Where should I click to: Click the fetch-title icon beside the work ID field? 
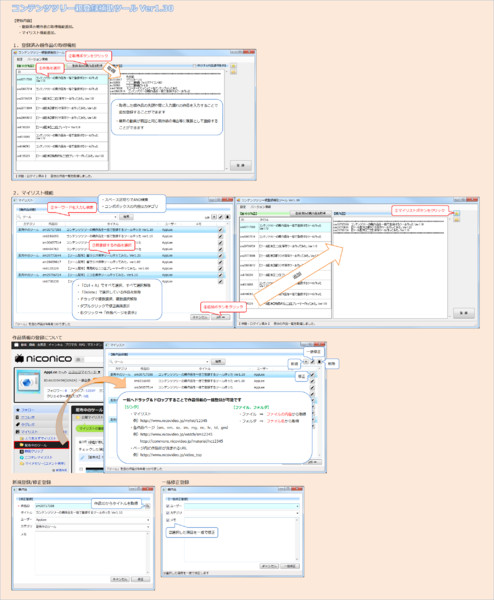[147, 506]
